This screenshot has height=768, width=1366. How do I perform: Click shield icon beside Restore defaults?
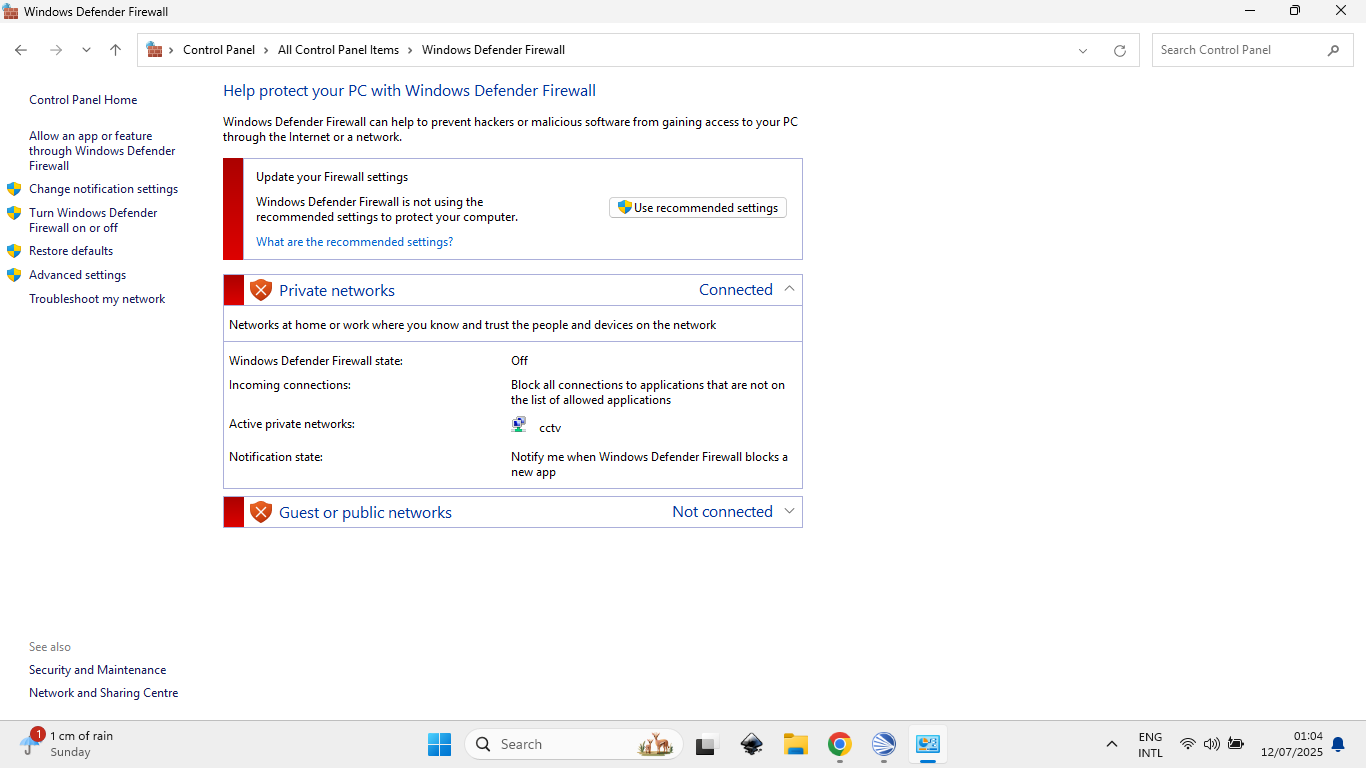coord(14,251)
